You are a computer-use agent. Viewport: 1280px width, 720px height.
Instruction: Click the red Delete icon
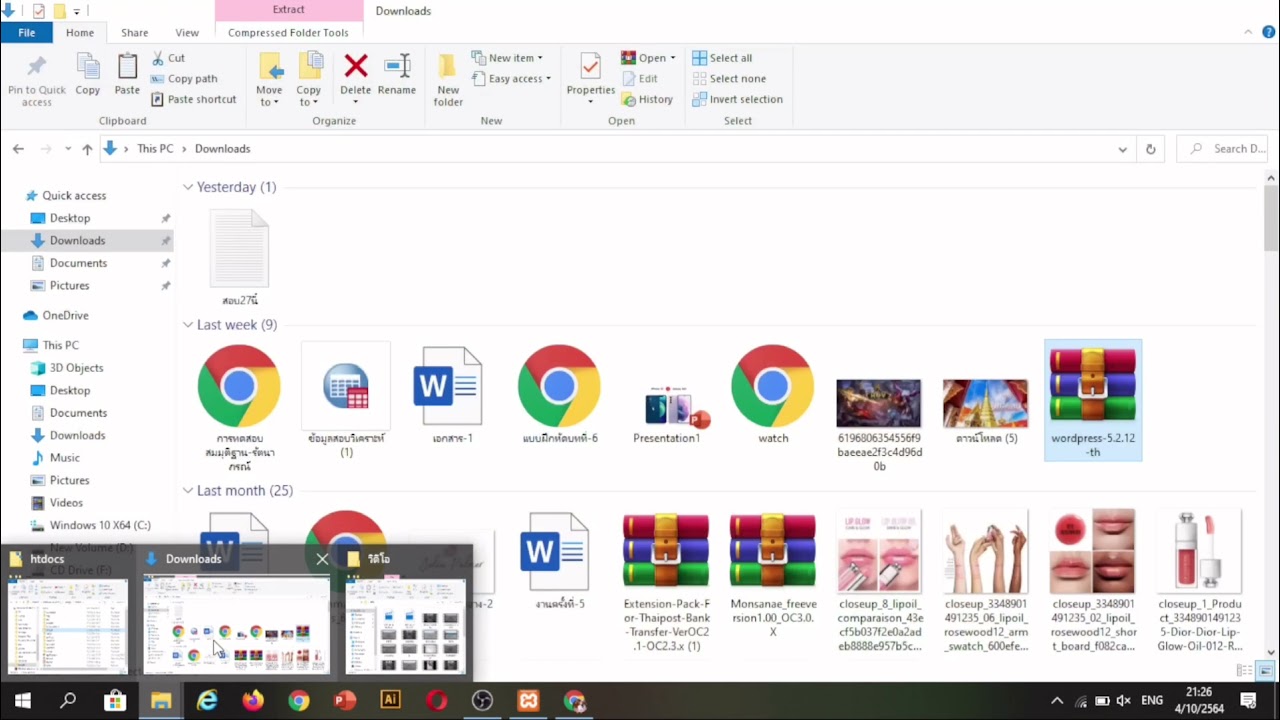pos(355,67)
